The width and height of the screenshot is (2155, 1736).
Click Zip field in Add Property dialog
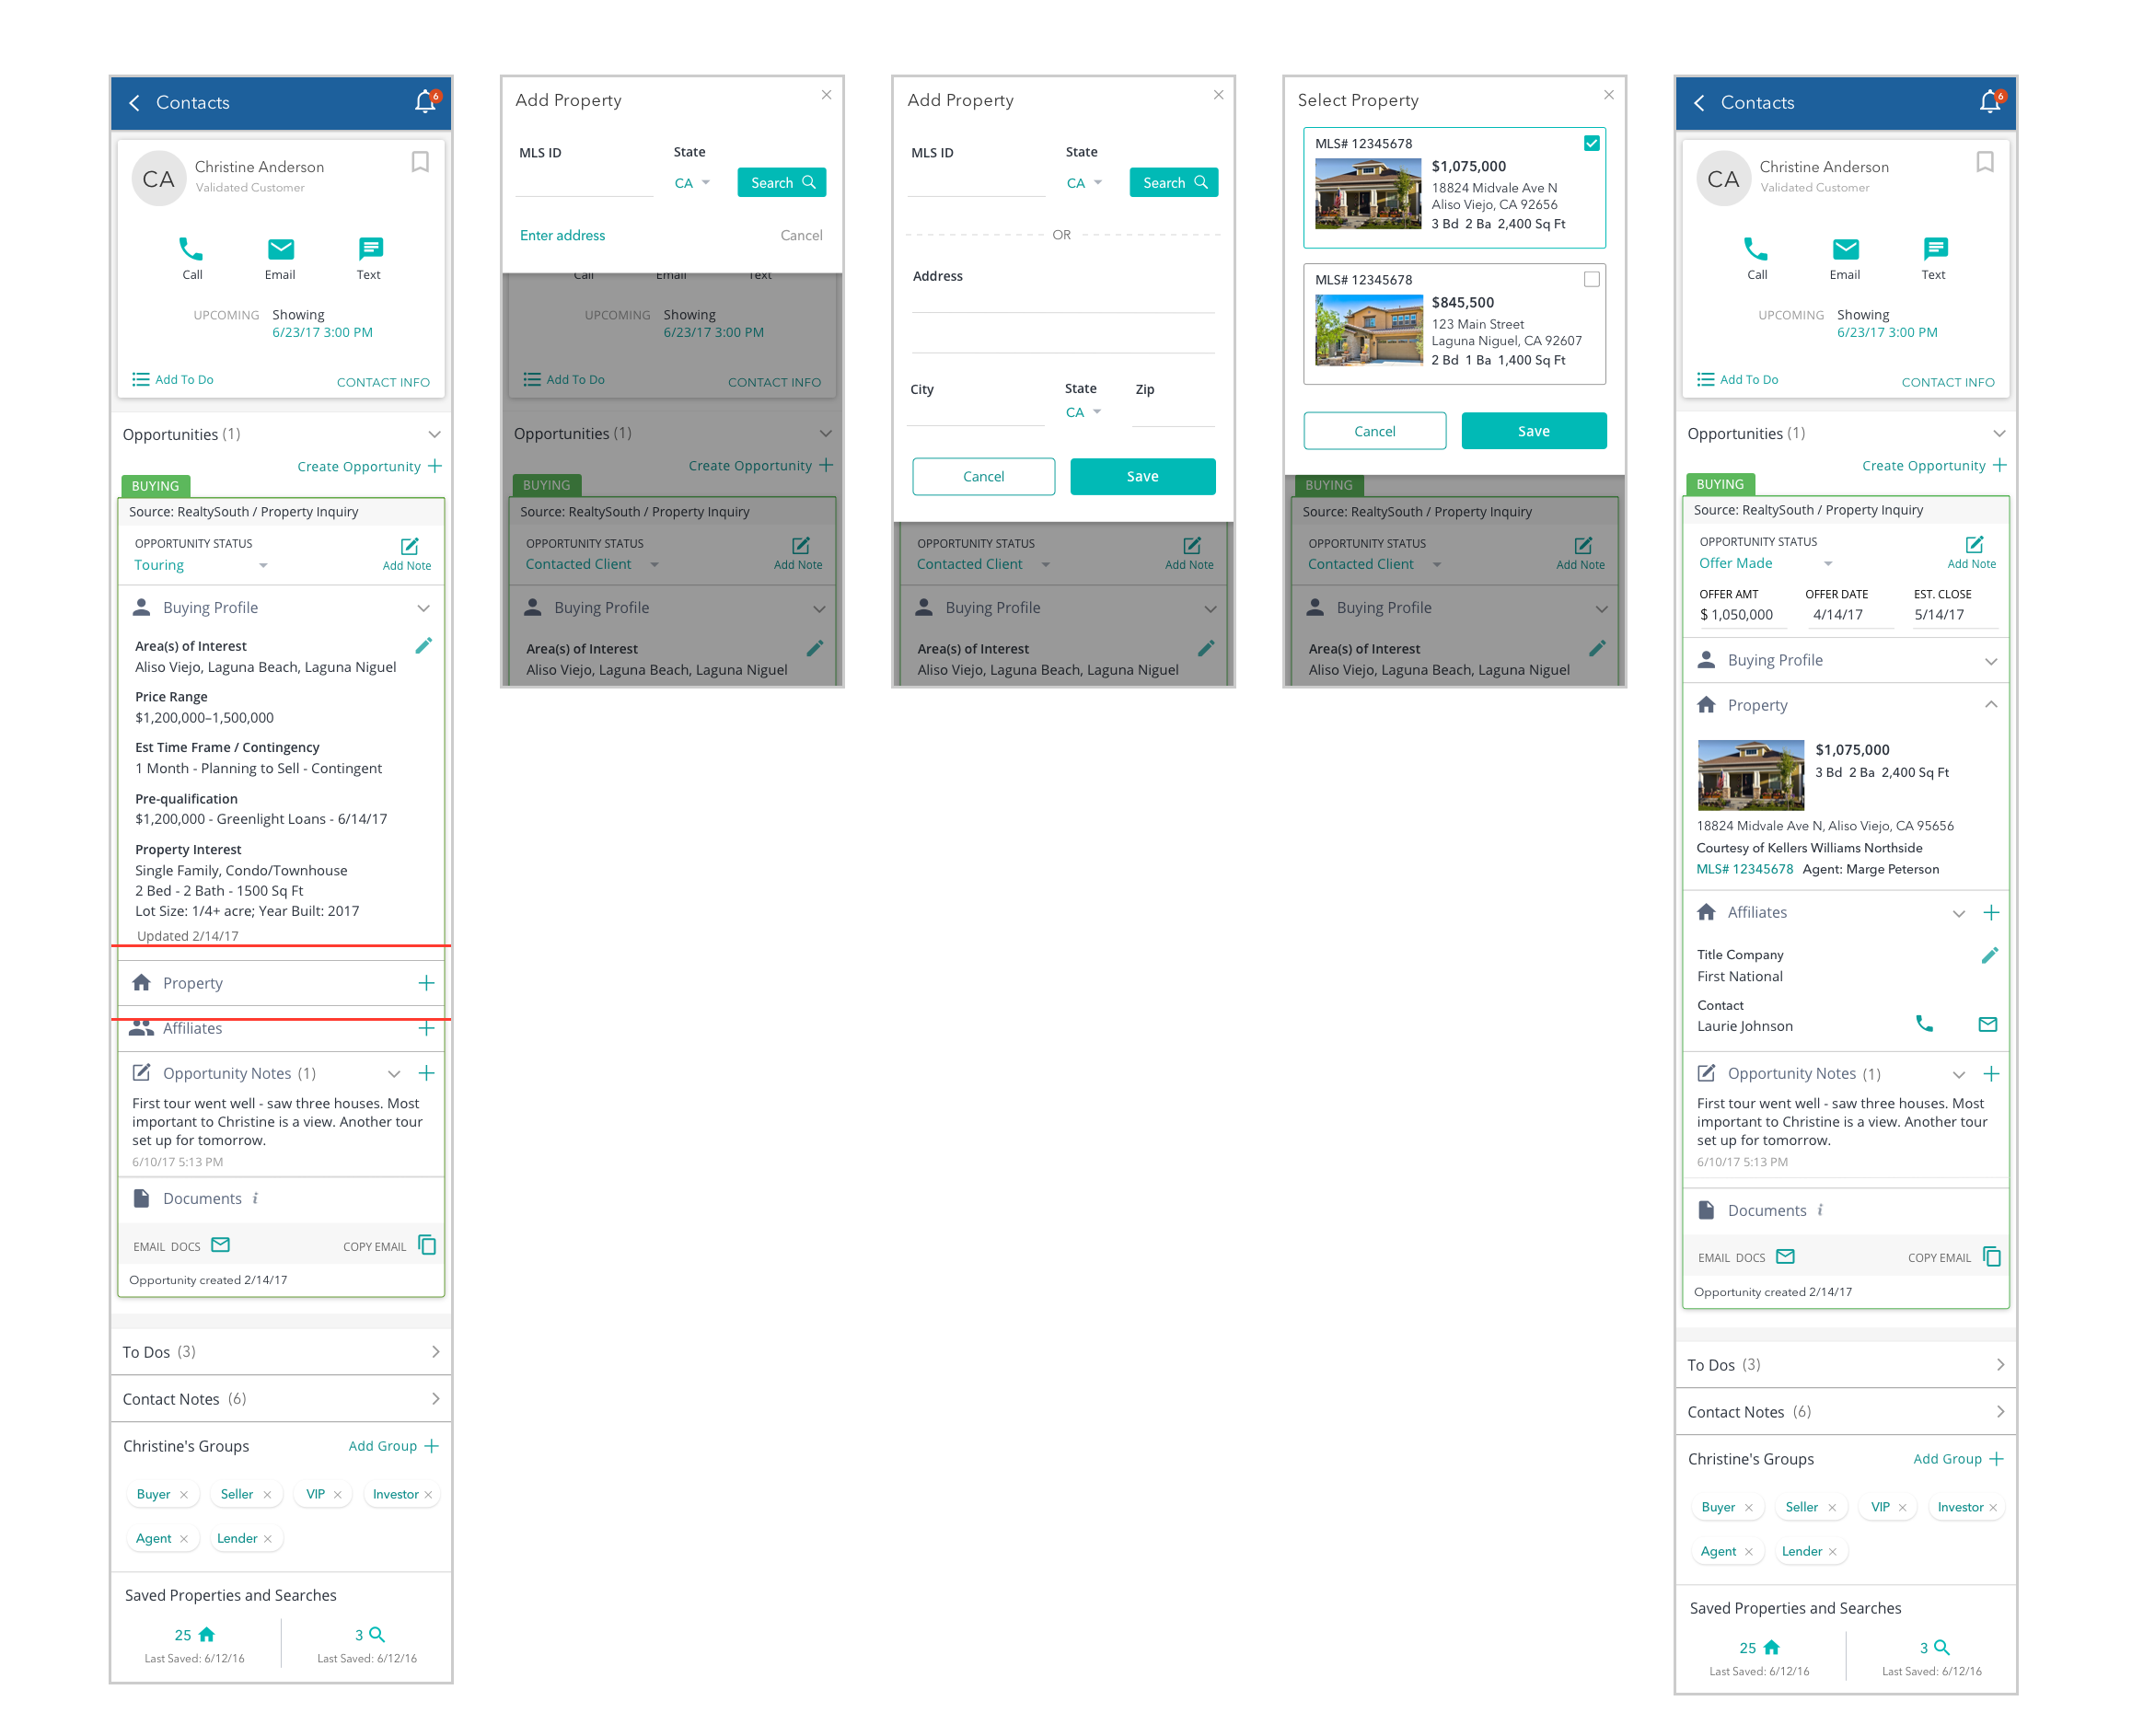pyautogui.click(x=1173, y=413)
